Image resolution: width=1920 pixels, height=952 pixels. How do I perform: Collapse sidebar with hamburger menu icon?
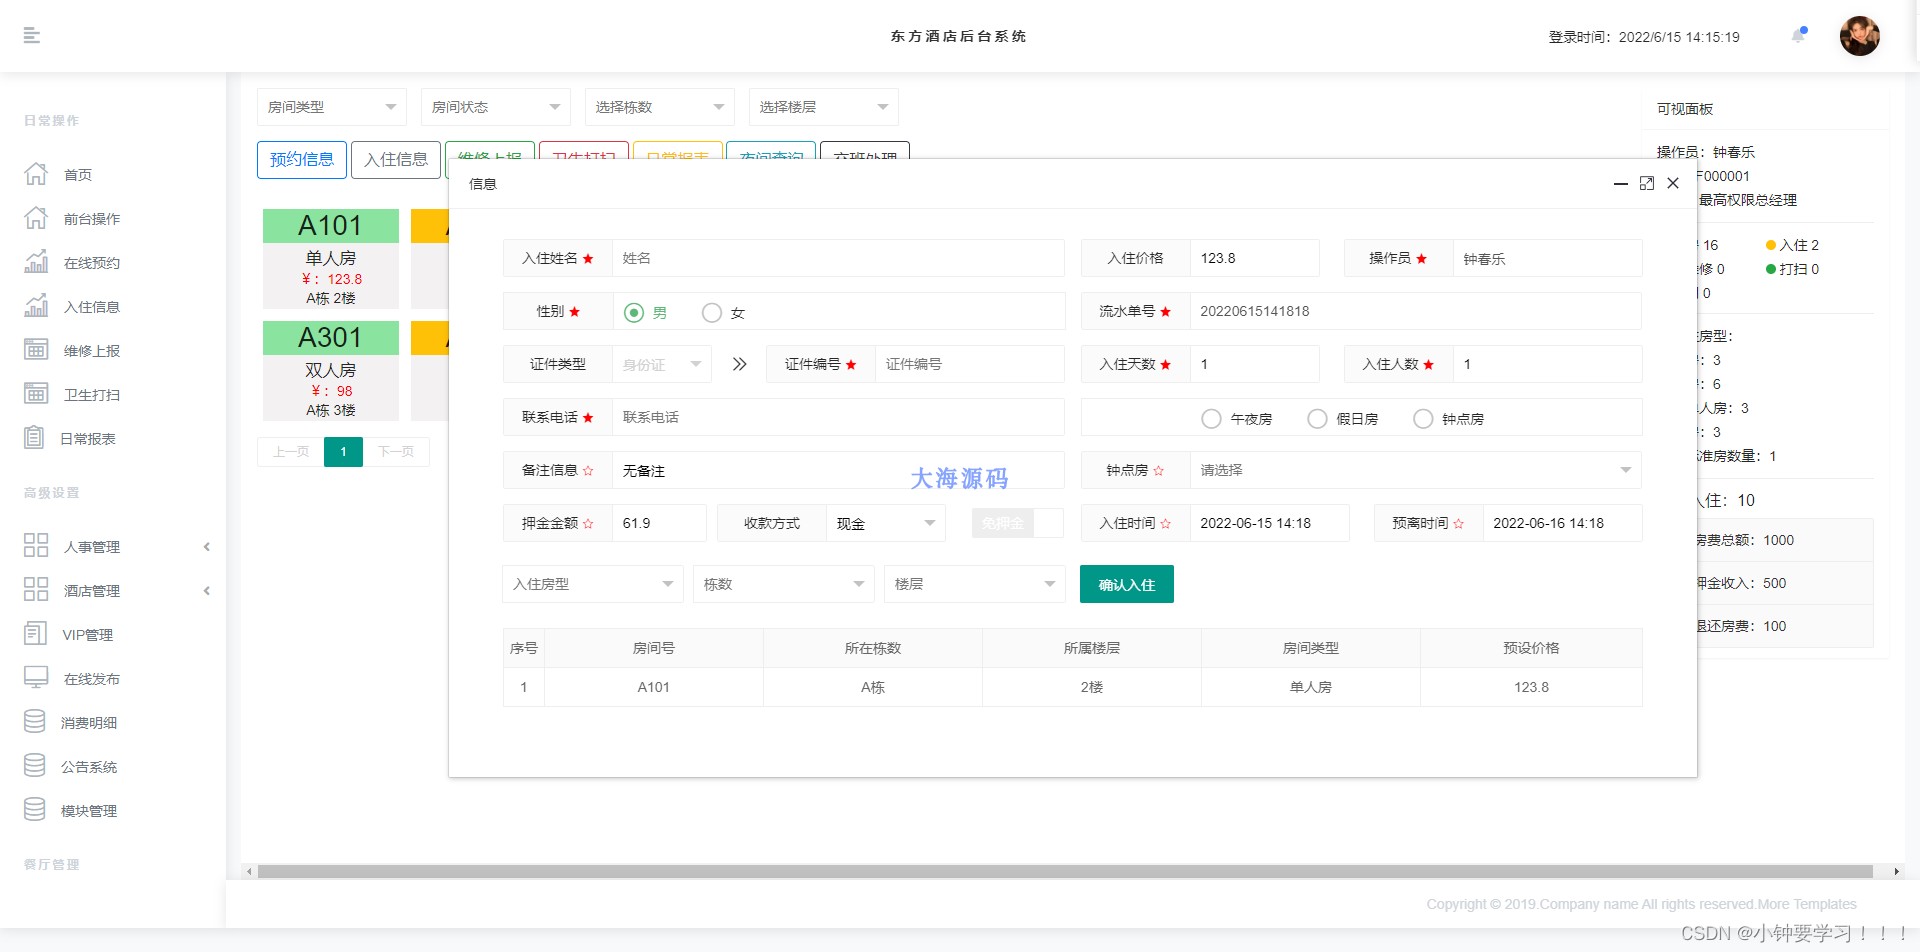tap(32, 36)
